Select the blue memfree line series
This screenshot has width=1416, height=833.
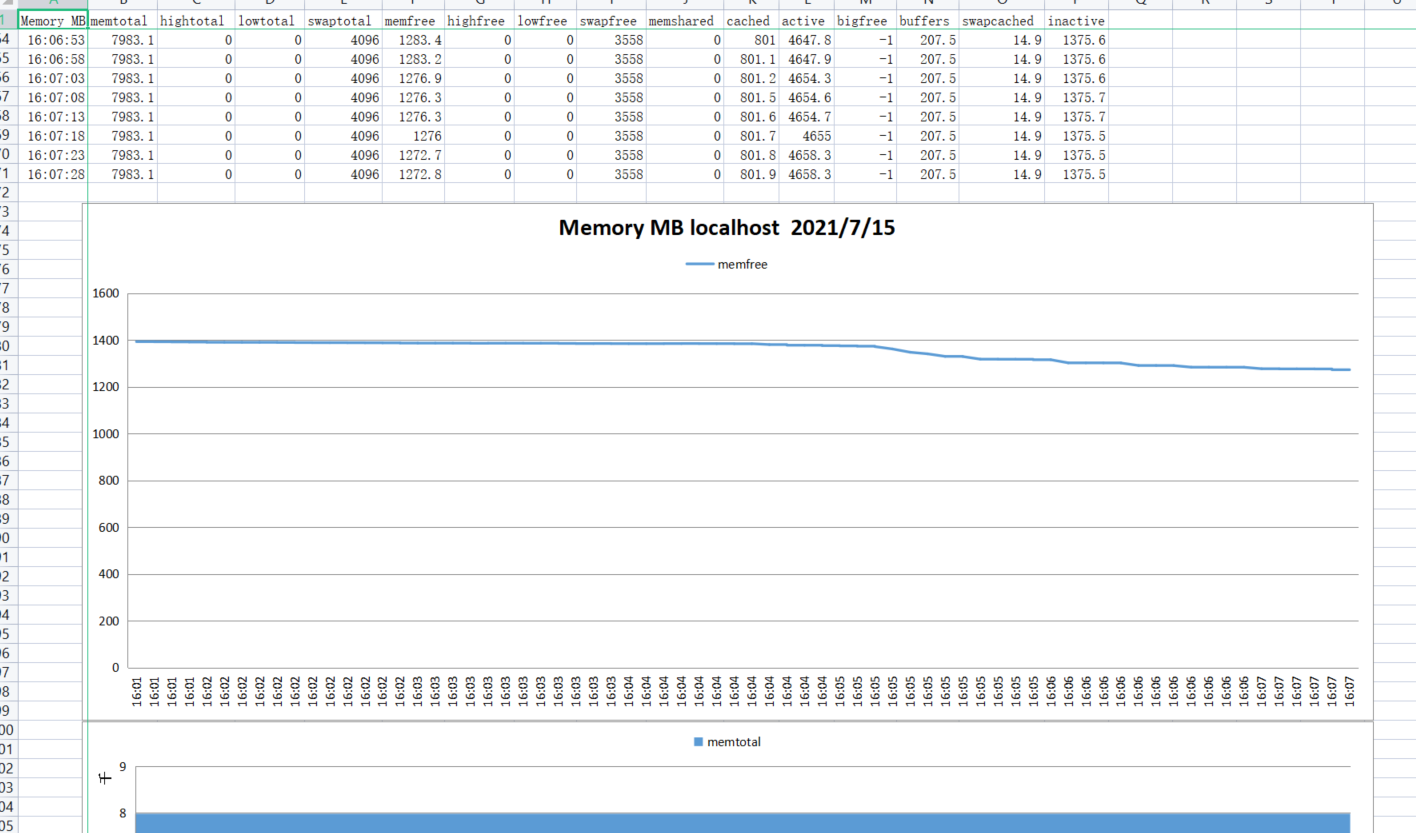pos(600,343)
